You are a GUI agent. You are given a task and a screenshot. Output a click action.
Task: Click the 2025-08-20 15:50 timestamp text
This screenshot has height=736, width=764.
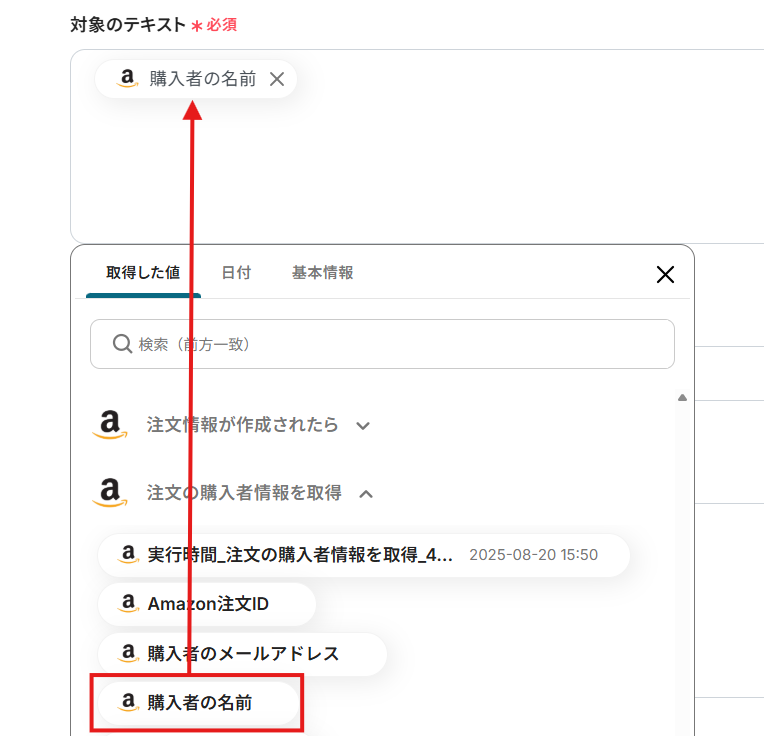pos(534,555)
